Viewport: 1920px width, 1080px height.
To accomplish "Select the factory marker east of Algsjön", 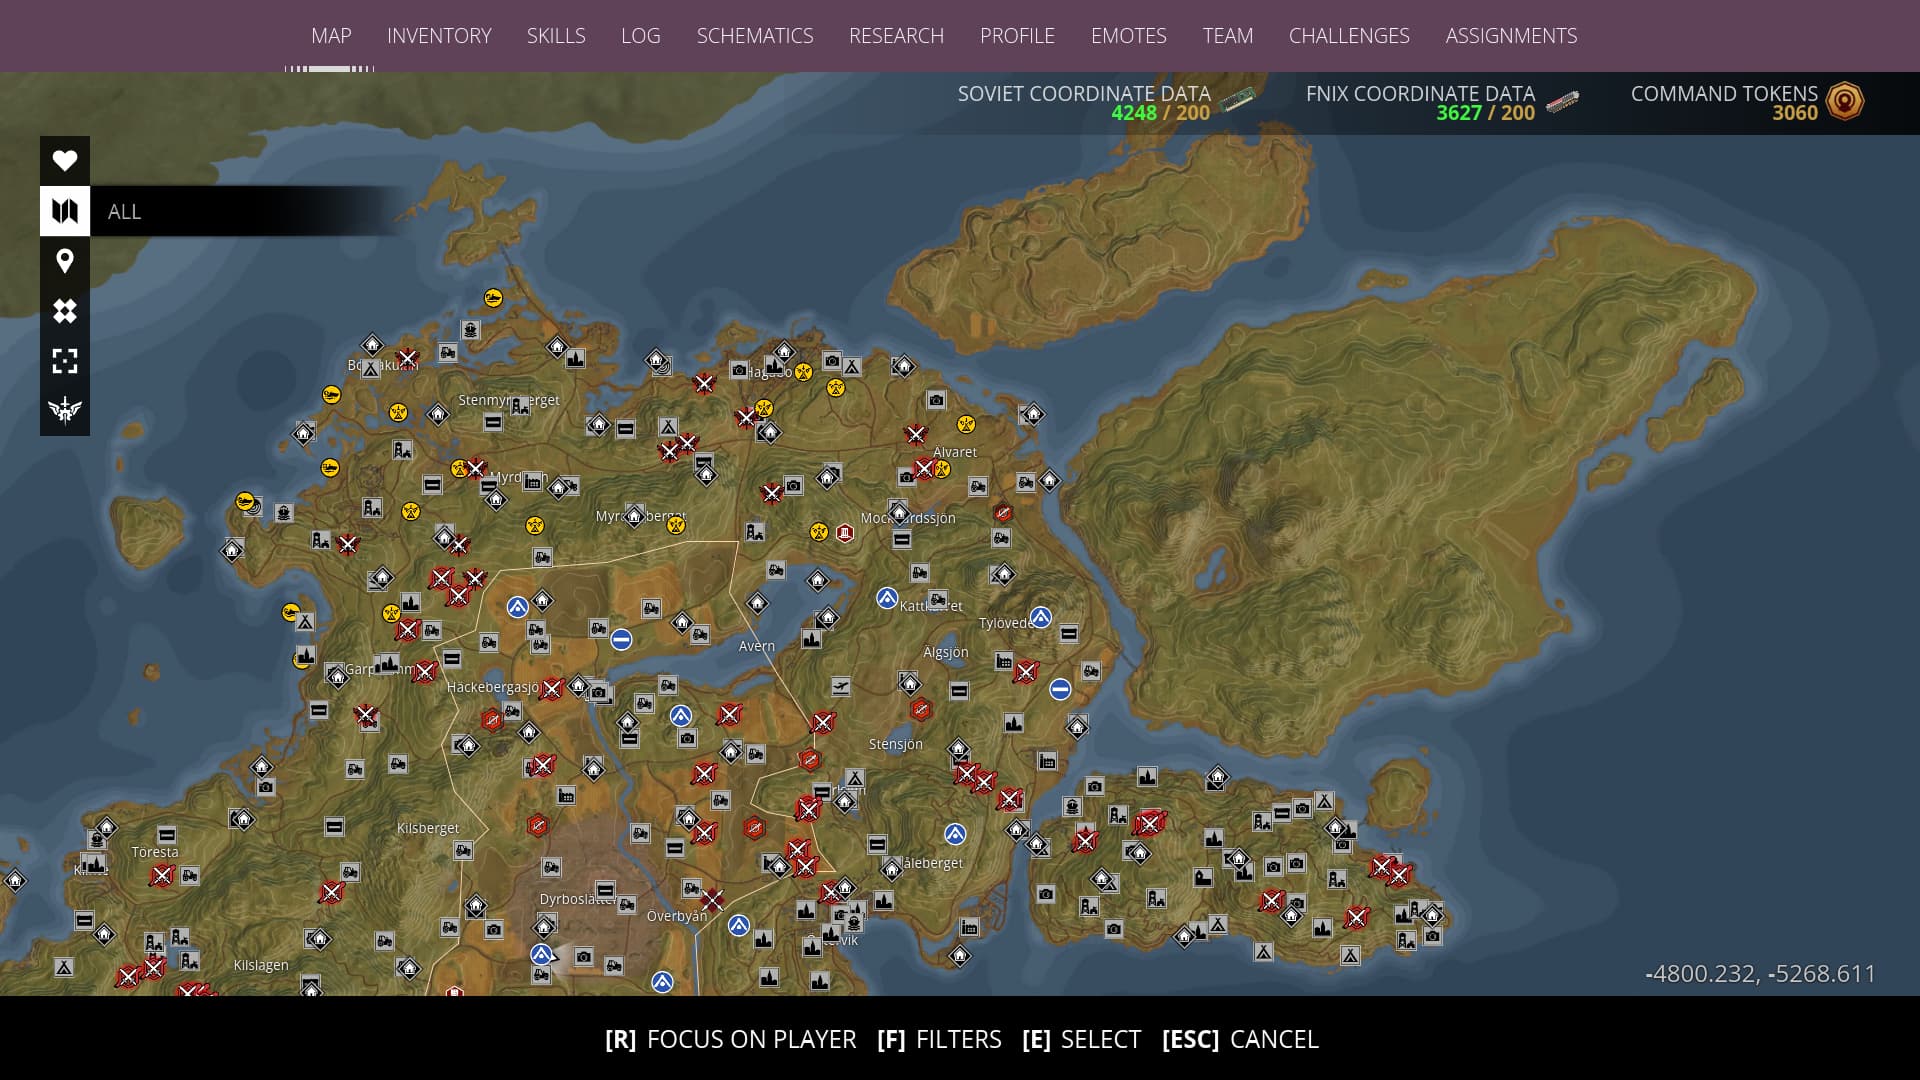I will pos(1004,661).
